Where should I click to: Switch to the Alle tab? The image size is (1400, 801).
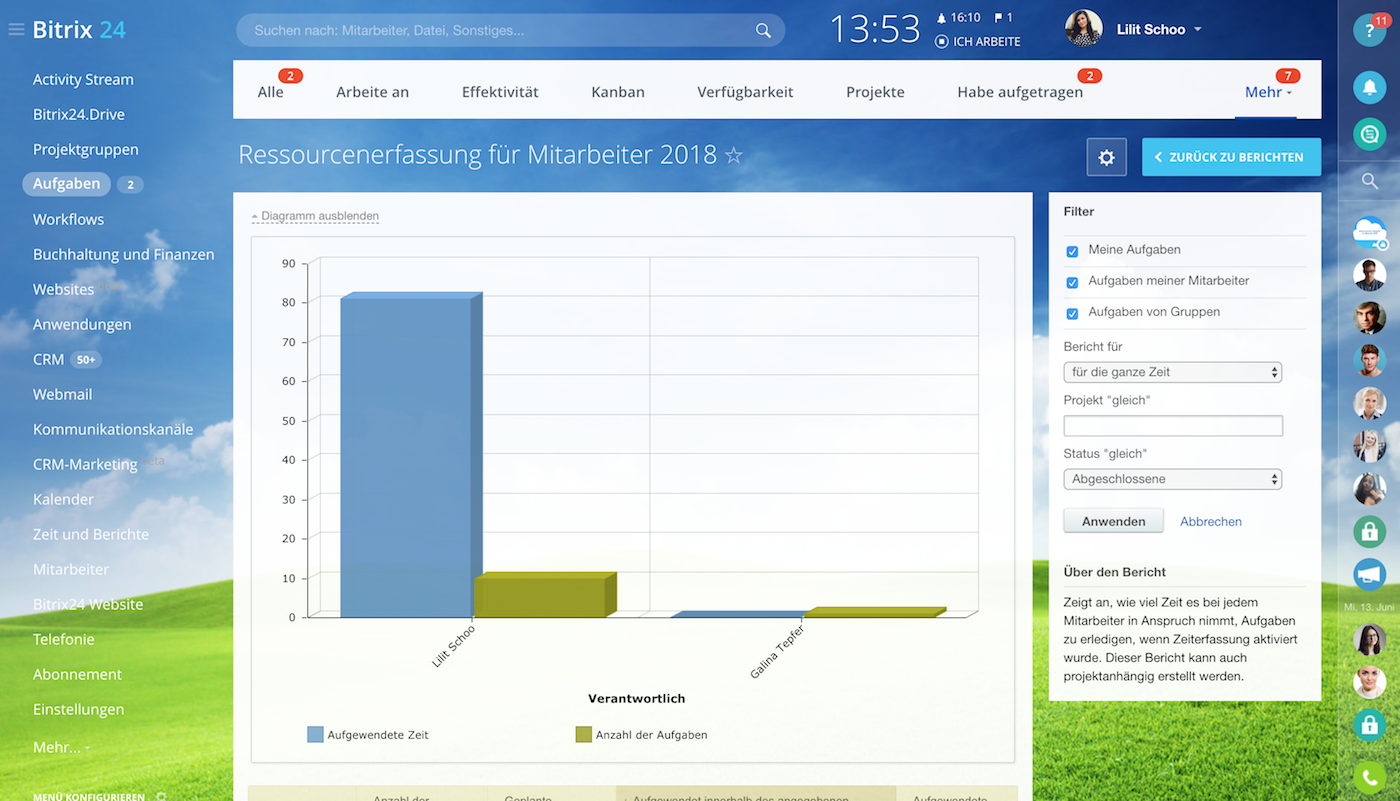270,92
